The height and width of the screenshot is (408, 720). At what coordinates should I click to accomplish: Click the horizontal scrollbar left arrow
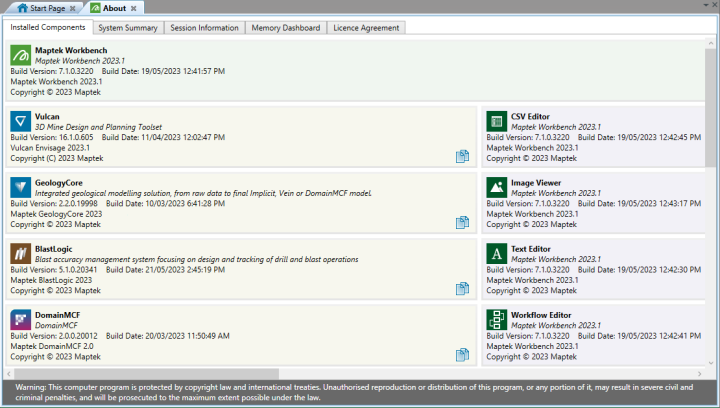tap(9, 374)
